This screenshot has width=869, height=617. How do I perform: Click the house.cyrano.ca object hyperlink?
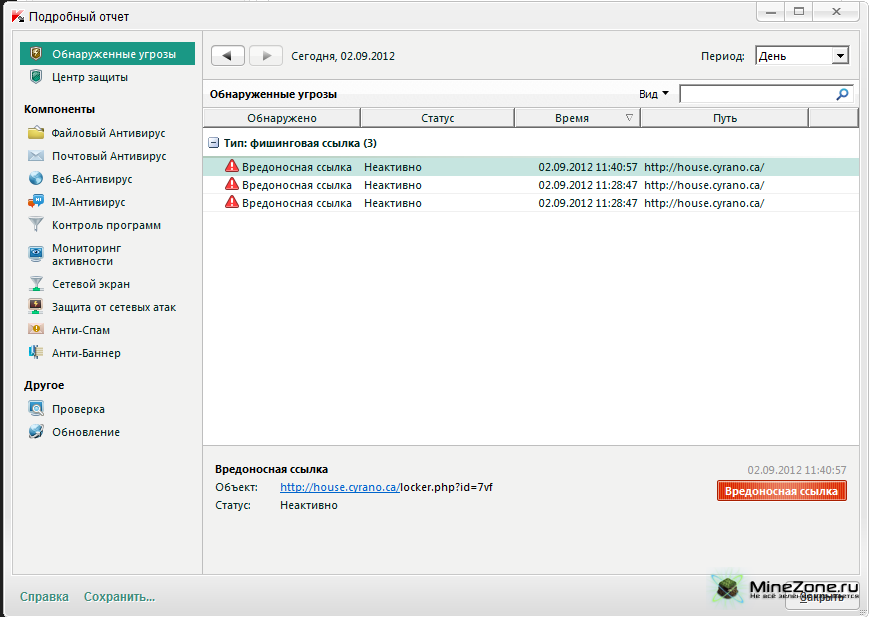pos(339,487)
